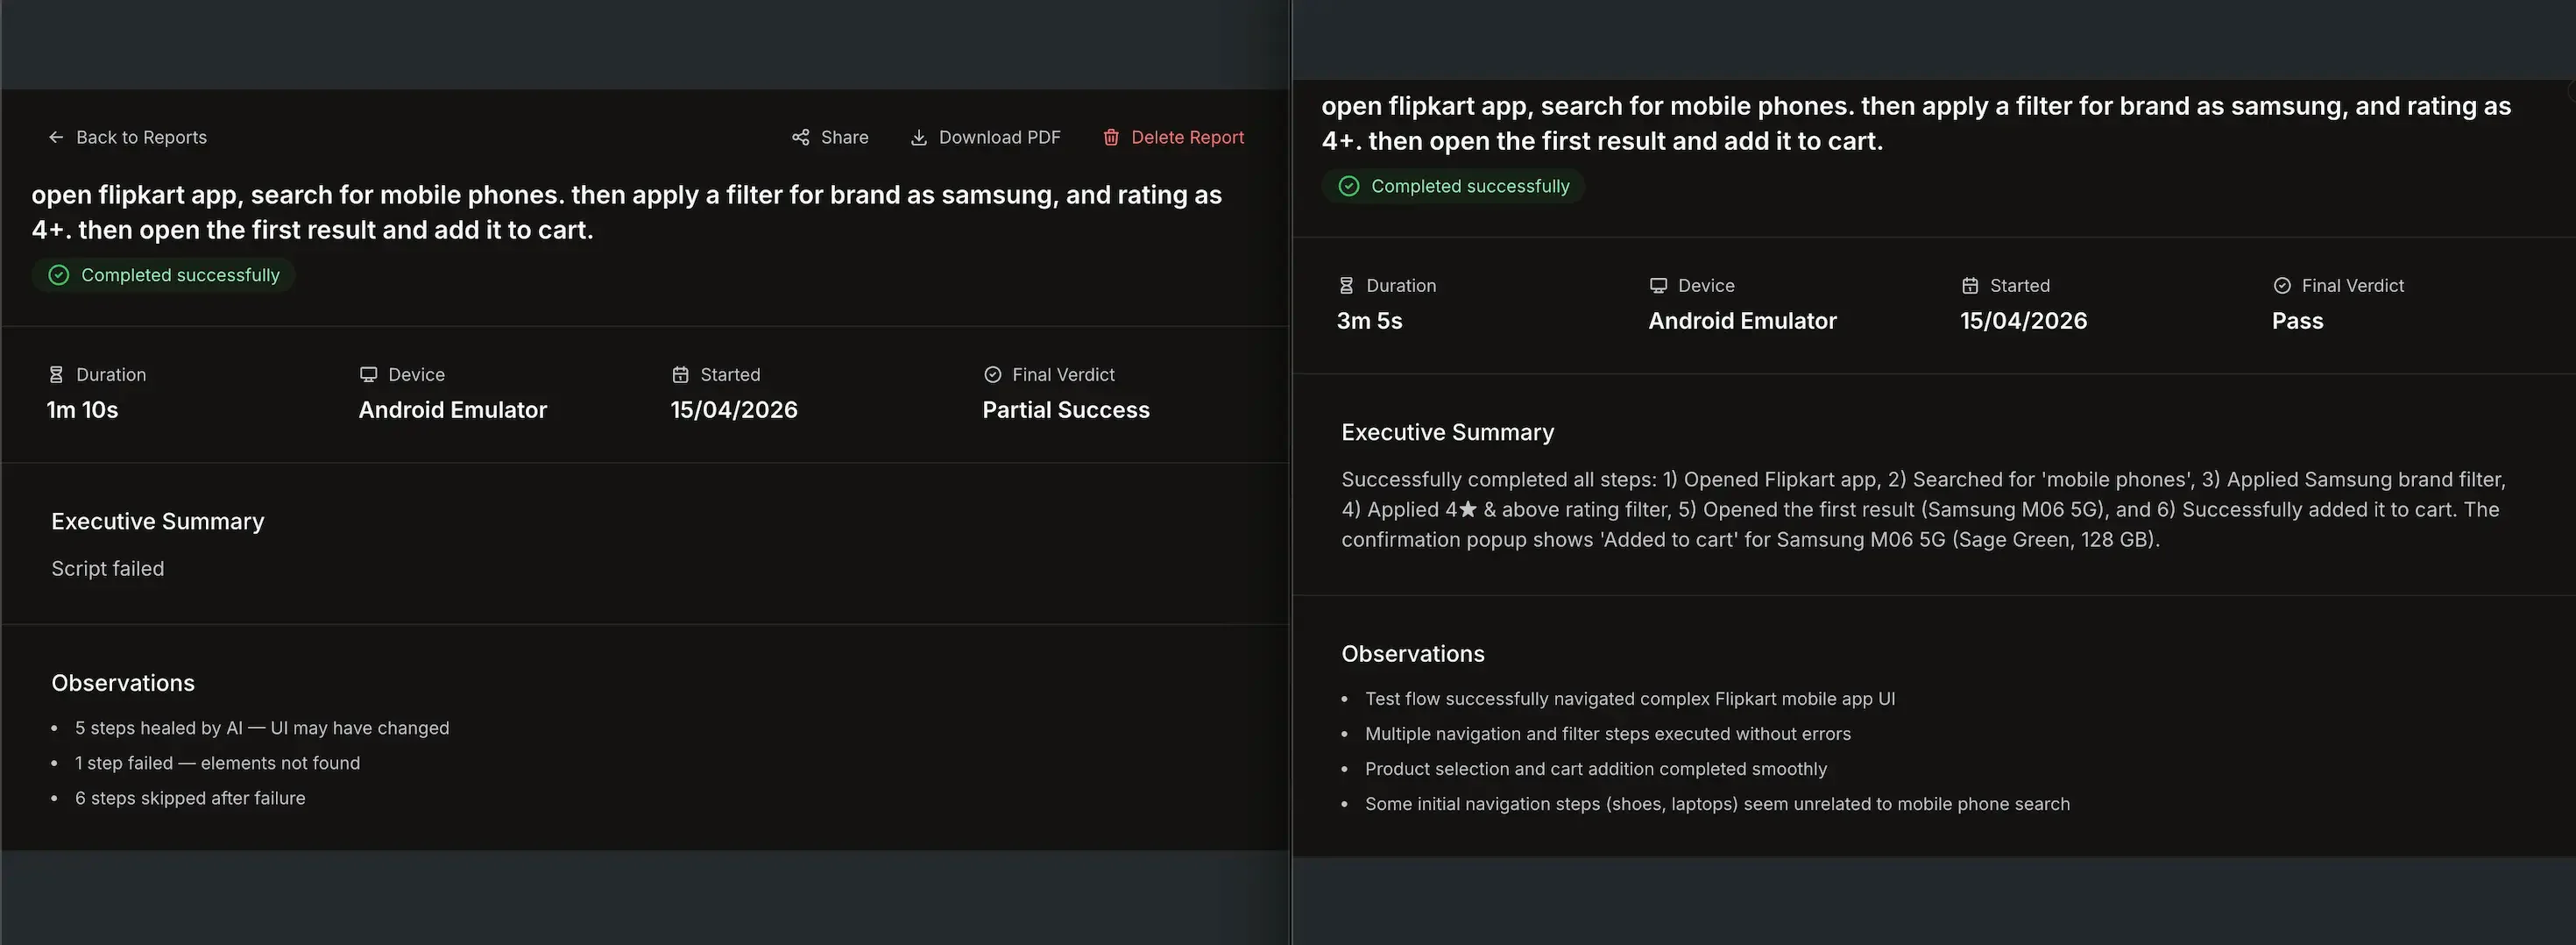The width and height of the screenshot is (2576, 945).
Task: Click the Completed successfully badge in the Partial Success report
Action: coord(164,275)
